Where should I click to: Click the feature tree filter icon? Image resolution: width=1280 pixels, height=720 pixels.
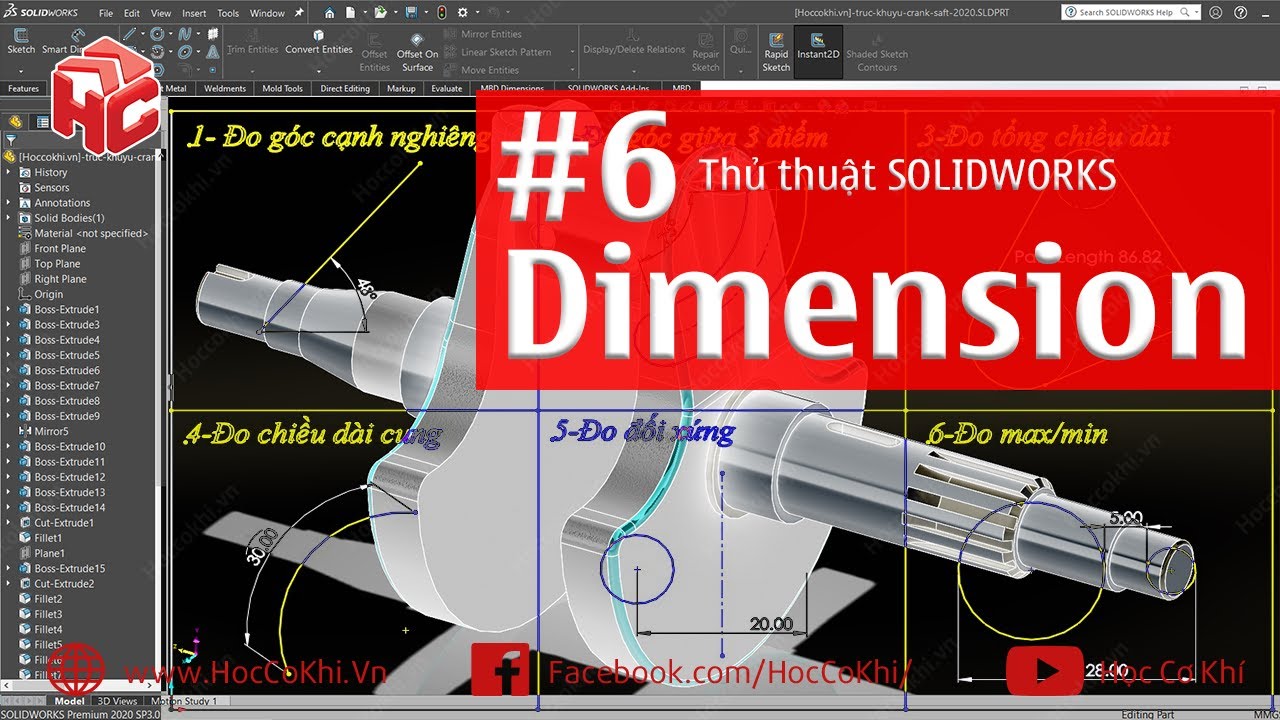click(11, 139)
